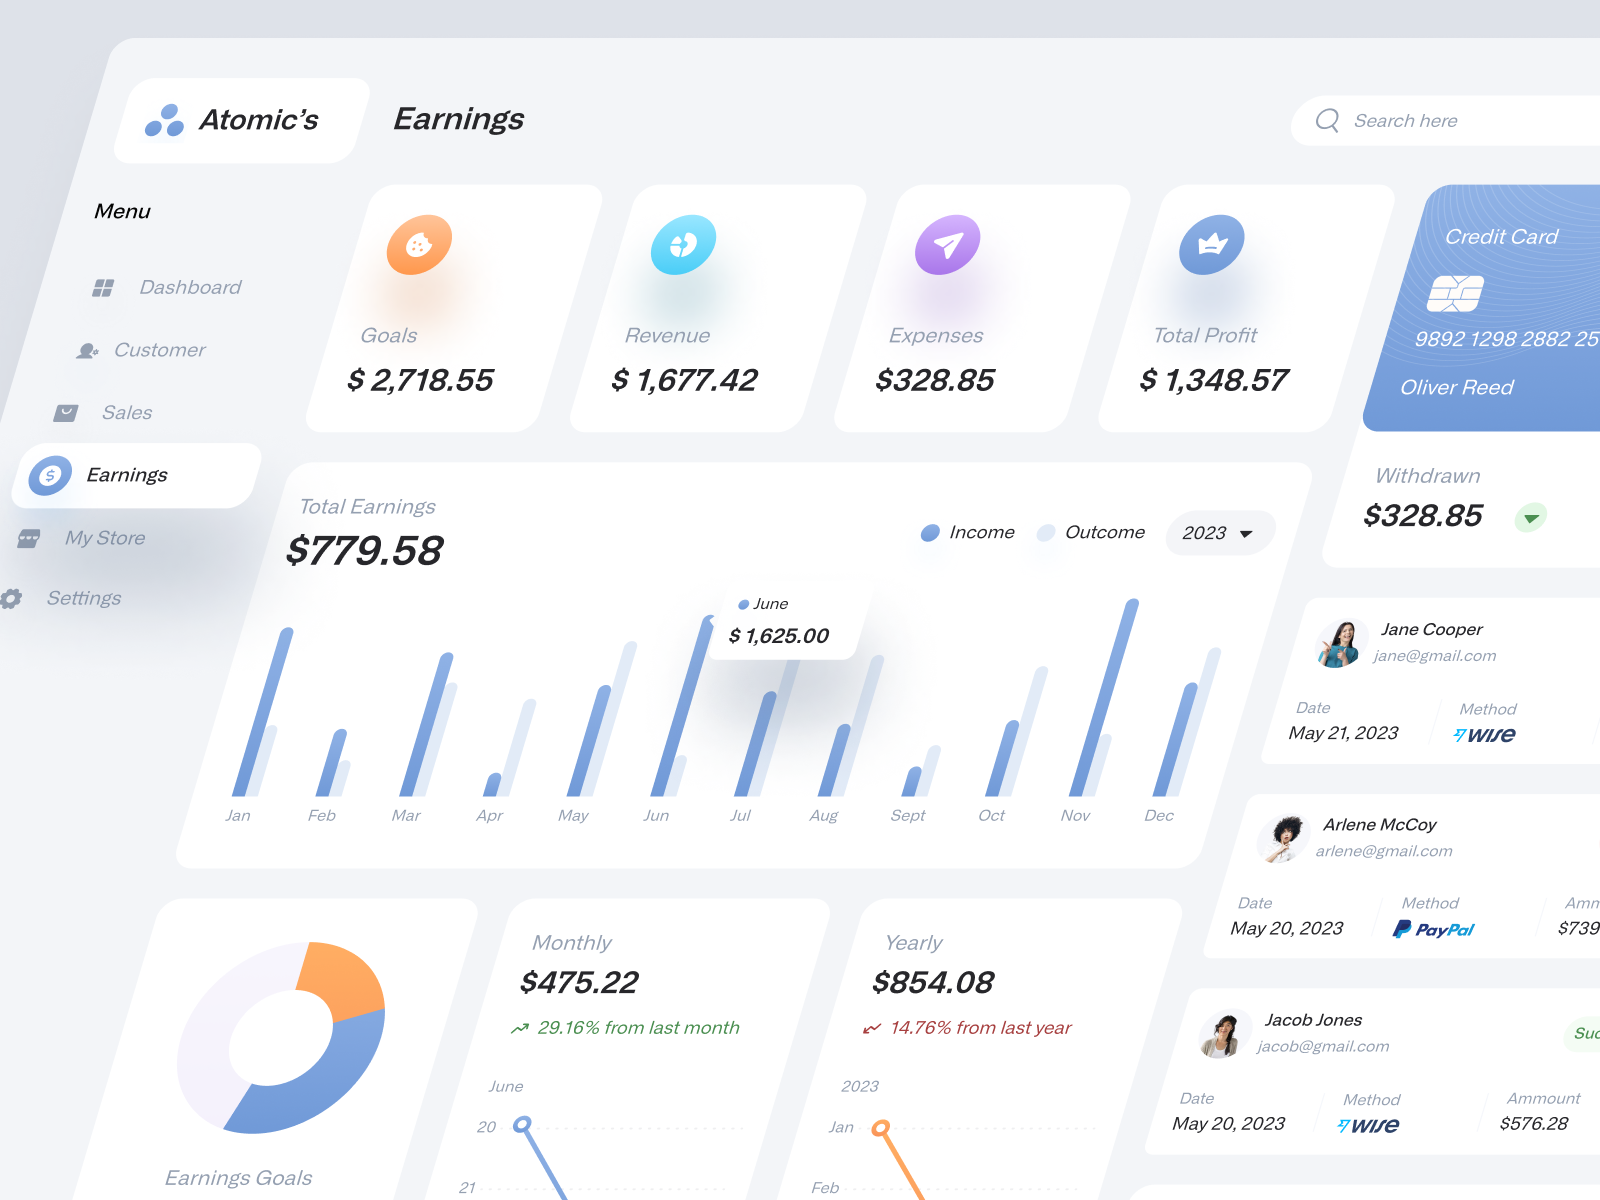Click the blue Credit Card panel
1600x1200 pixels.
click(x=1490, y=308)
